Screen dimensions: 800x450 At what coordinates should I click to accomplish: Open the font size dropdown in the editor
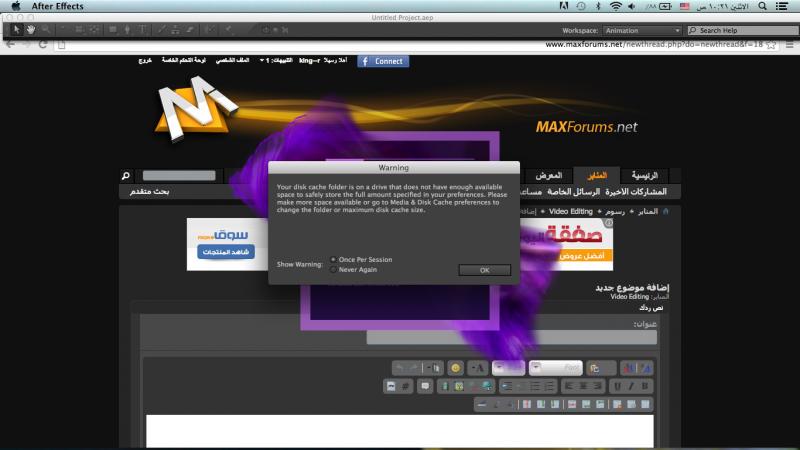(x=508, y=368)
